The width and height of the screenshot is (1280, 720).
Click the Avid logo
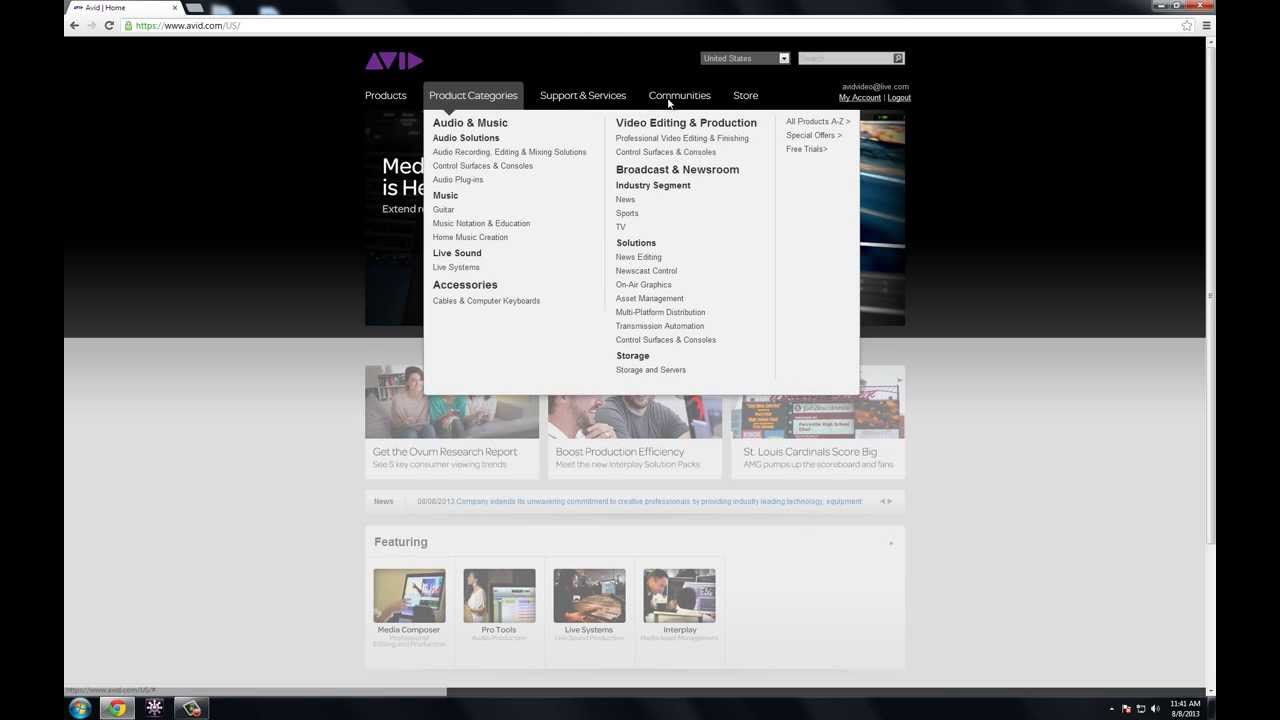[x=394, y=61]
